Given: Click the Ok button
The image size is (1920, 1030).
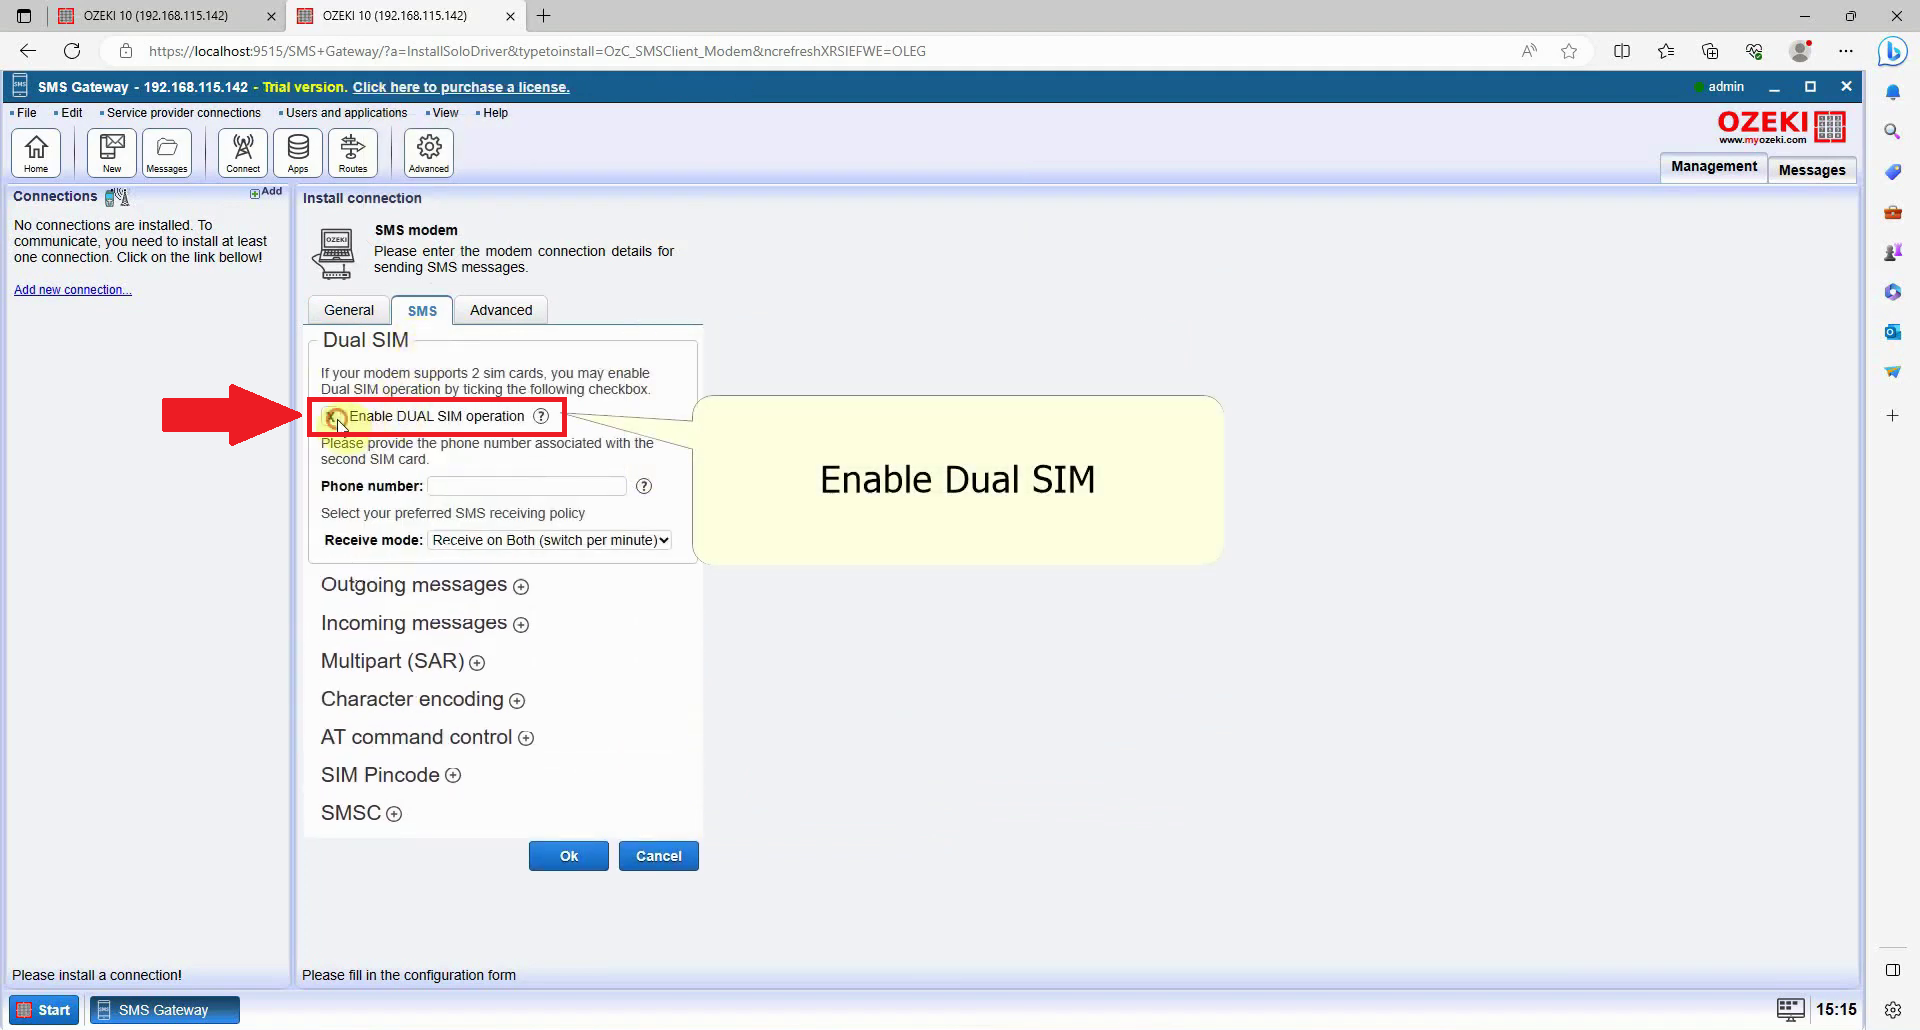Looking at the screenshot, I should [x=569, y=856].
